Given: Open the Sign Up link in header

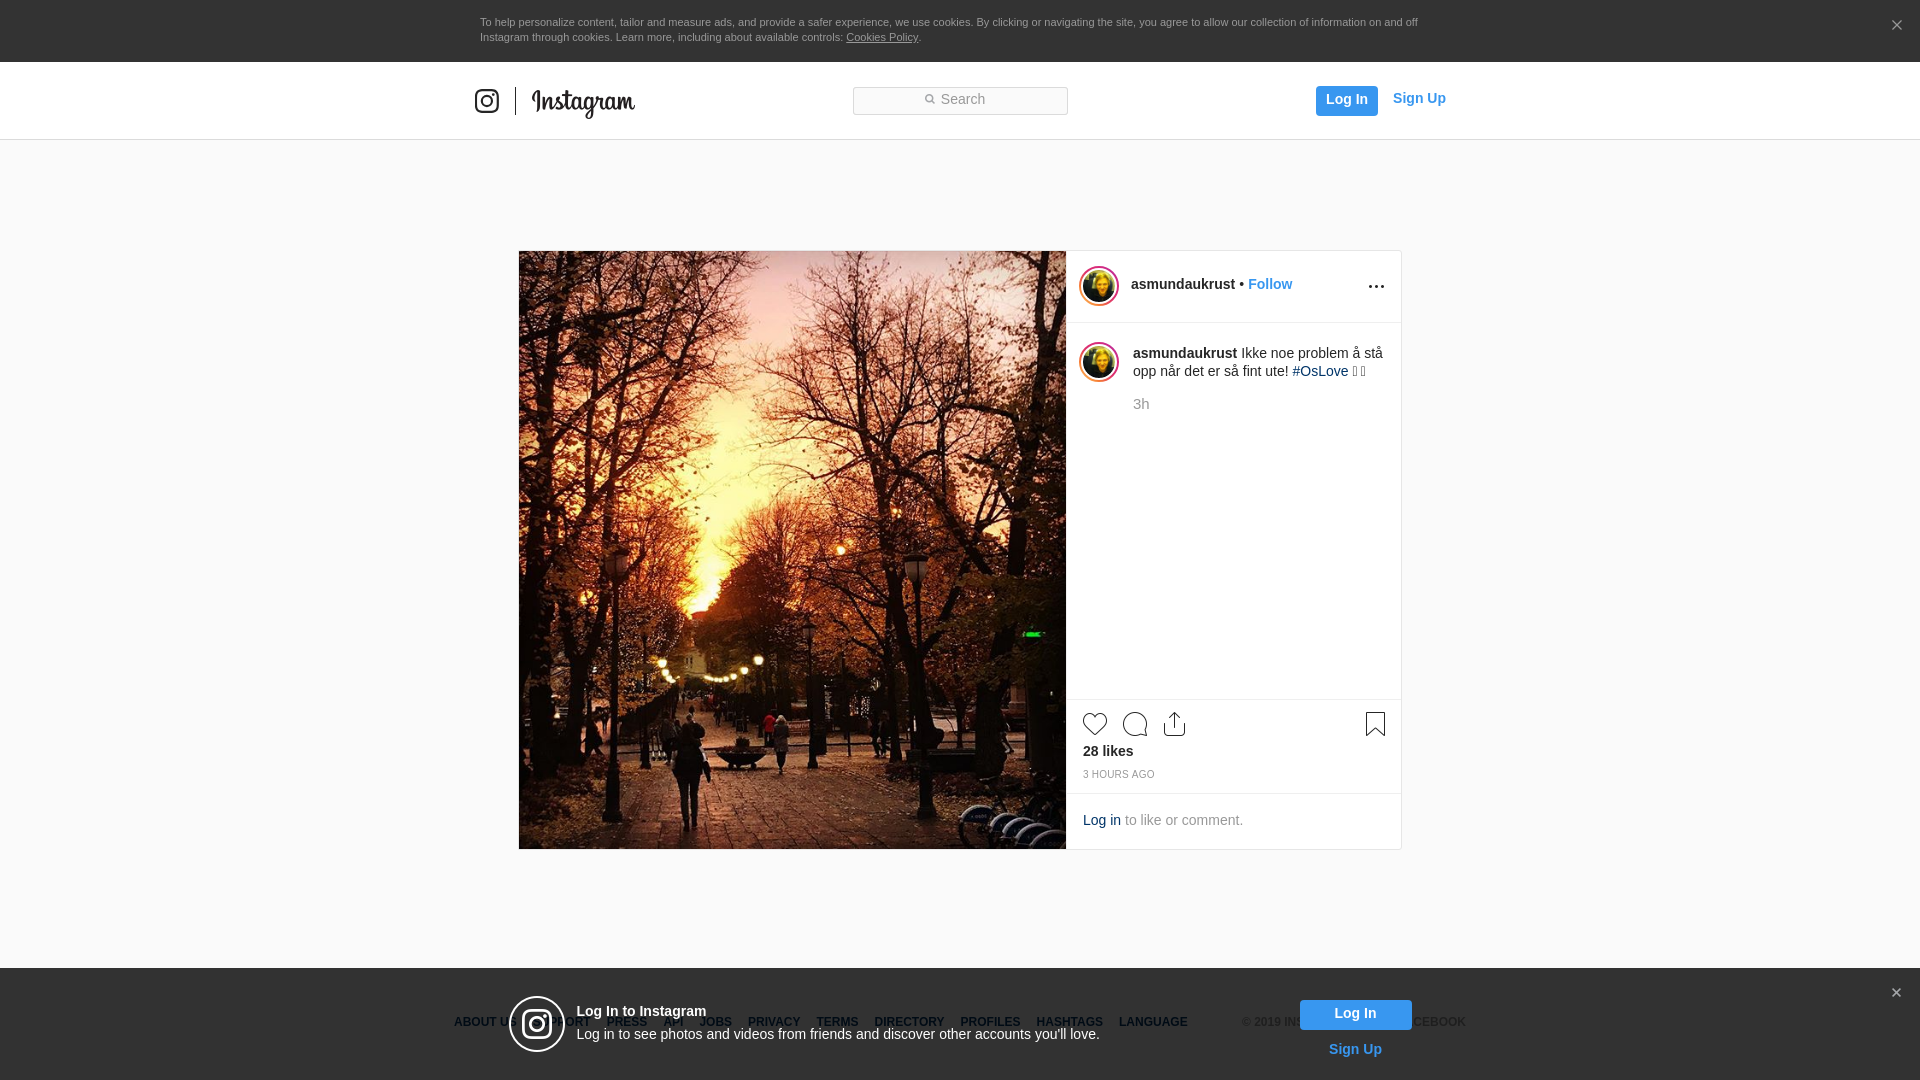Looking at the screenshot, I should click(x=1418, y=98).
